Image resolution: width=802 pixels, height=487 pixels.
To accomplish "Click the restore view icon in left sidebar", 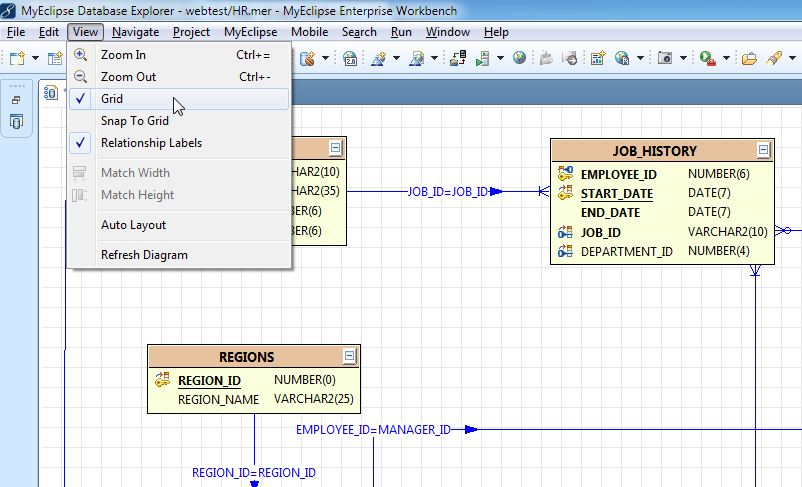I will [17, 100].
